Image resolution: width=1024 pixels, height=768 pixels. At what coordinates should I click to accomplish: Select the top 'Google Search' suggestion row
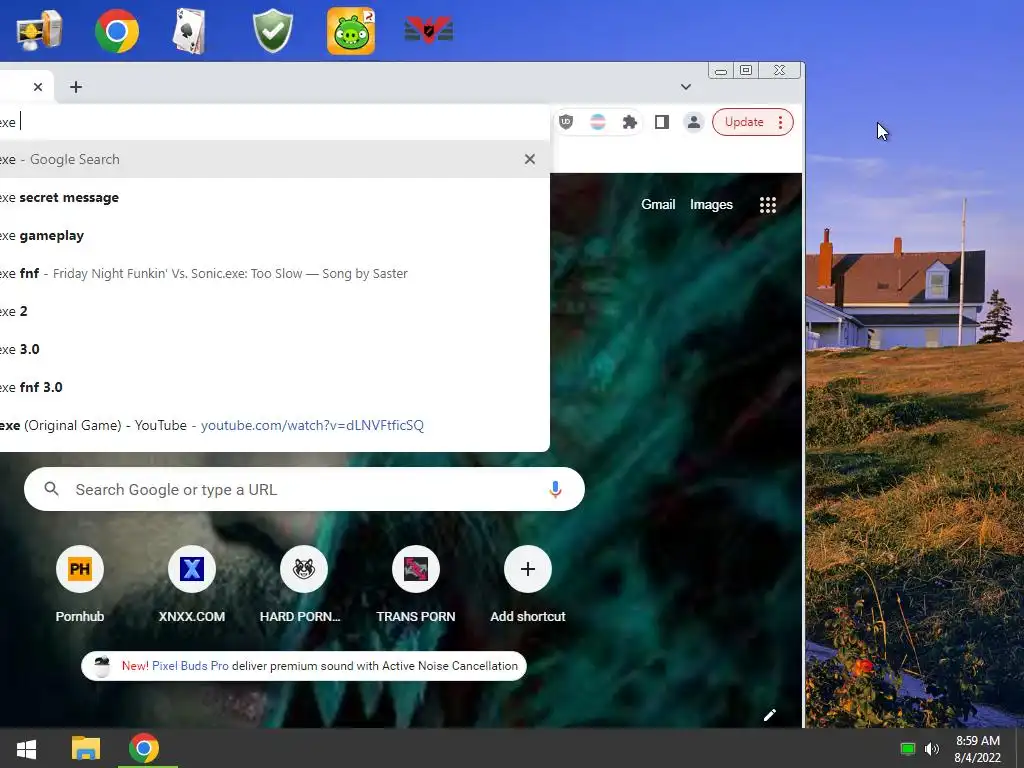point(274,159)
